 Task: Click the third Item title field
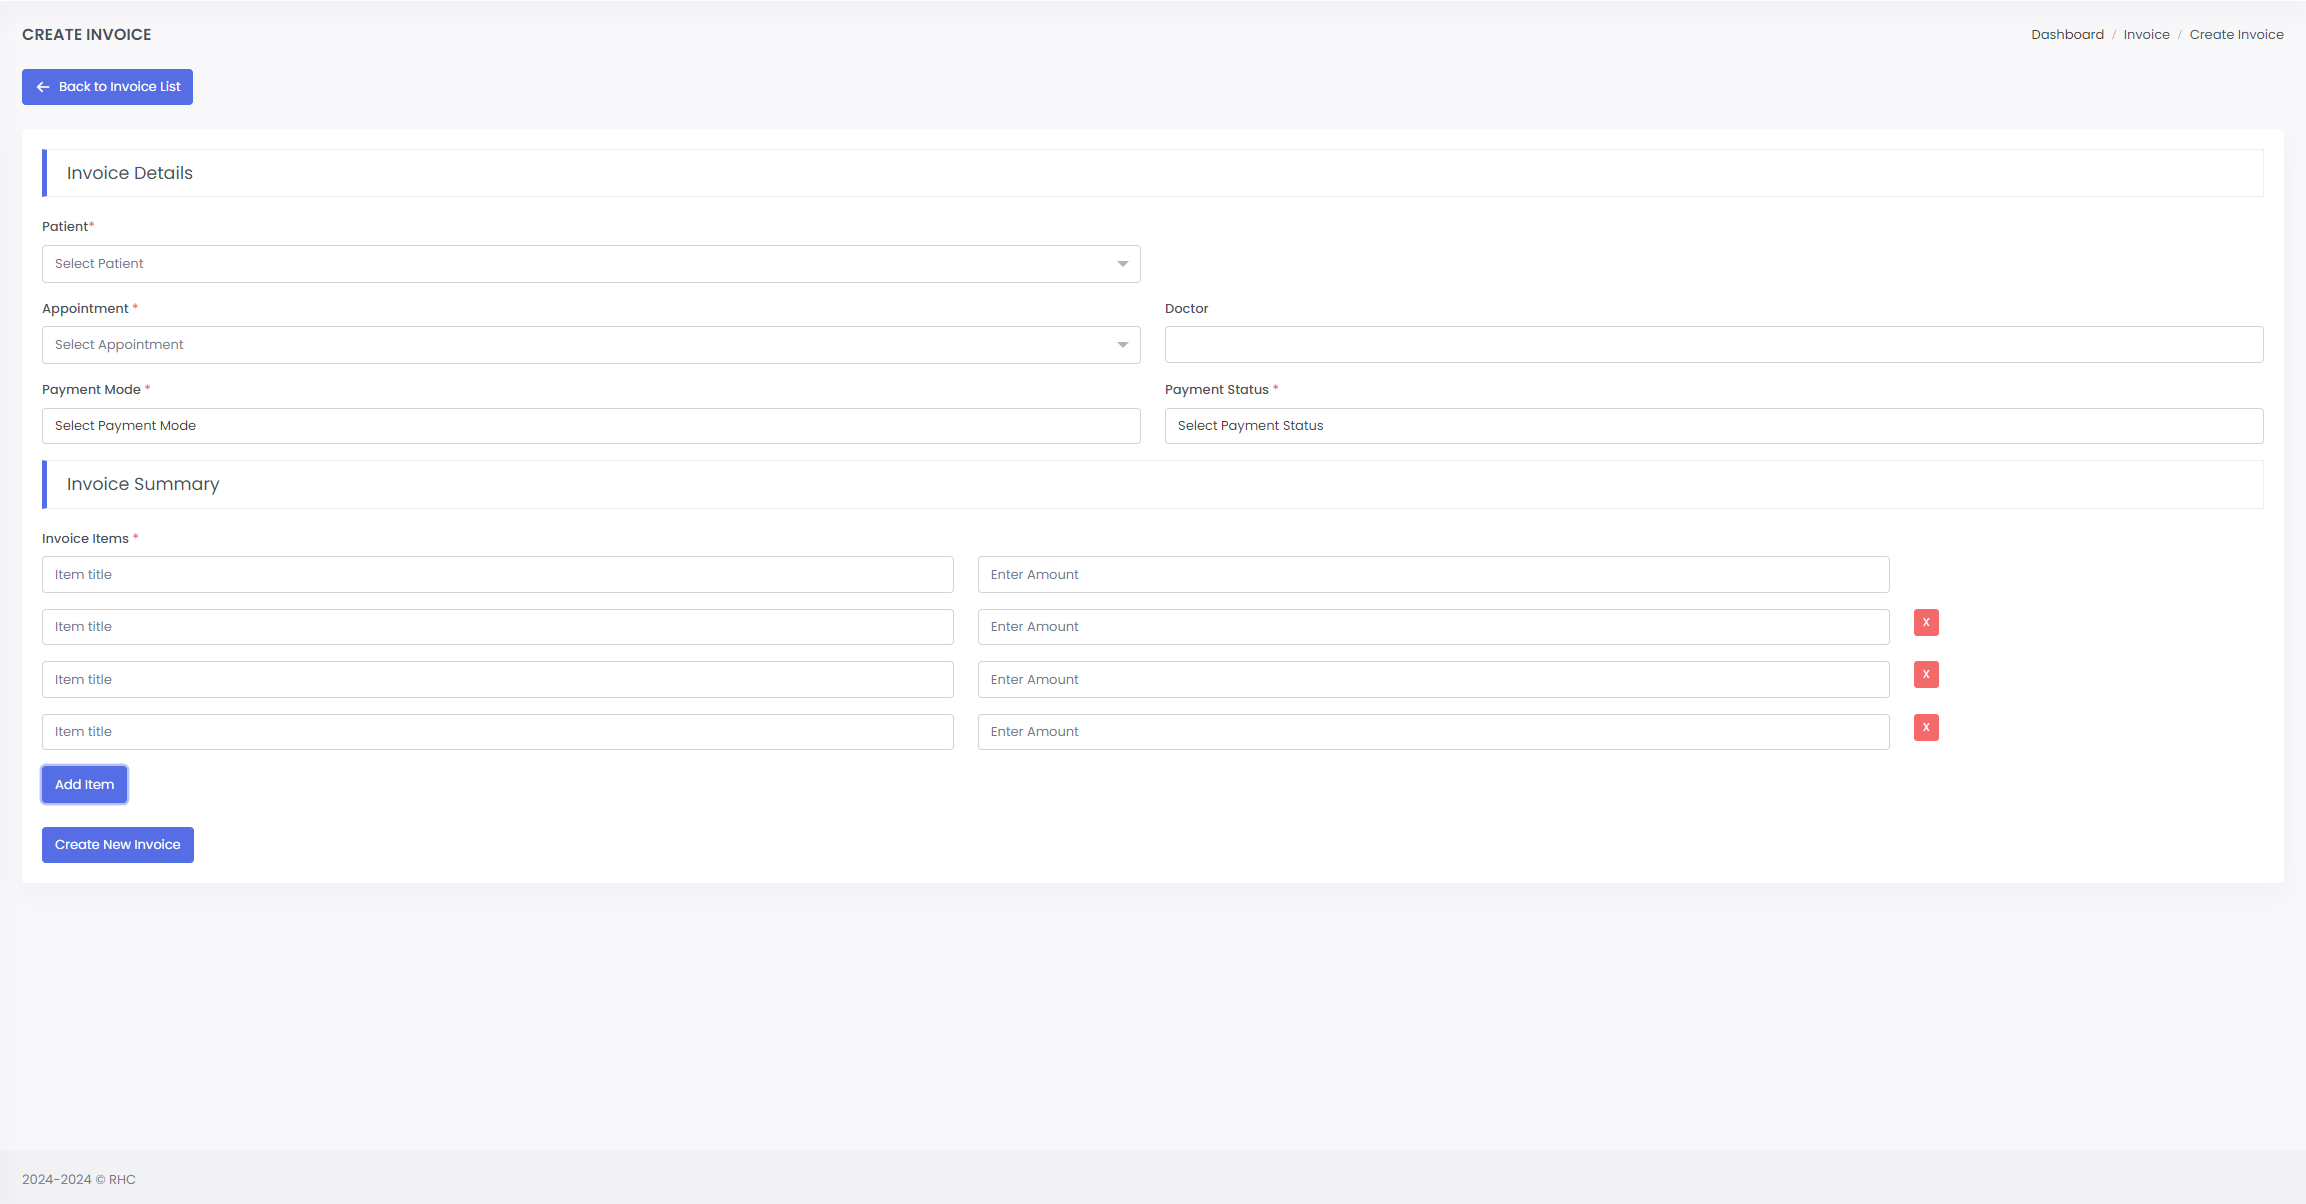pyautogui.click(x=498, y=680)
